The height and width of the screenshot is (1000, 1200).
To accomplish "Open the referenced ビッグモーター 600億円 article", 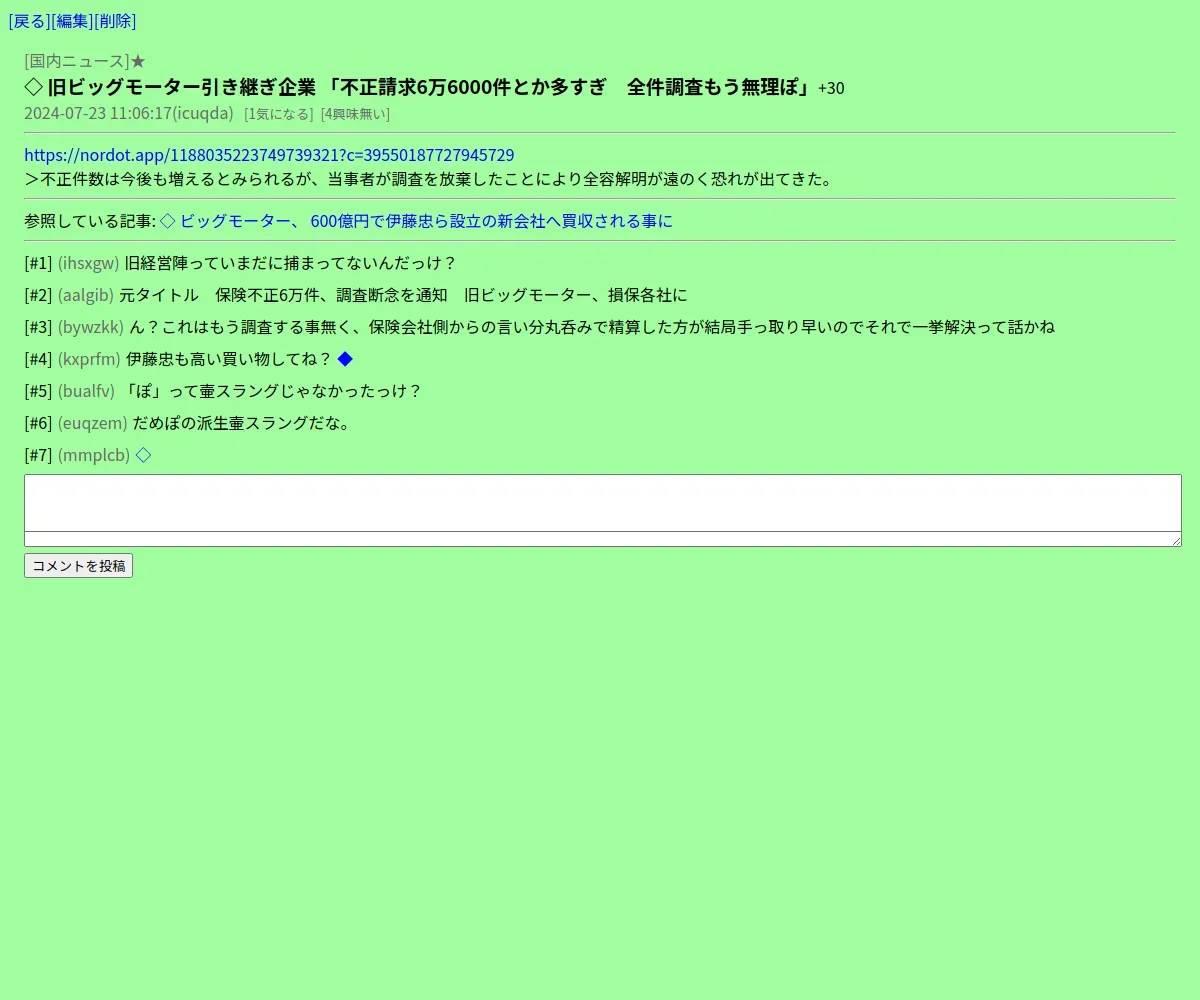I will pyautogui.click(x=416, y=221).
